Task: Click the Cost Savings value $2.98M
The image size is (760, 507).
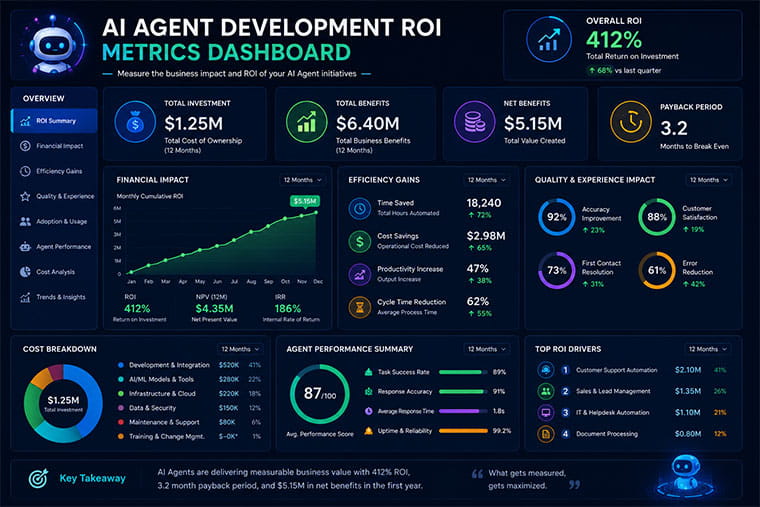Action: click(x=486, y=236)
